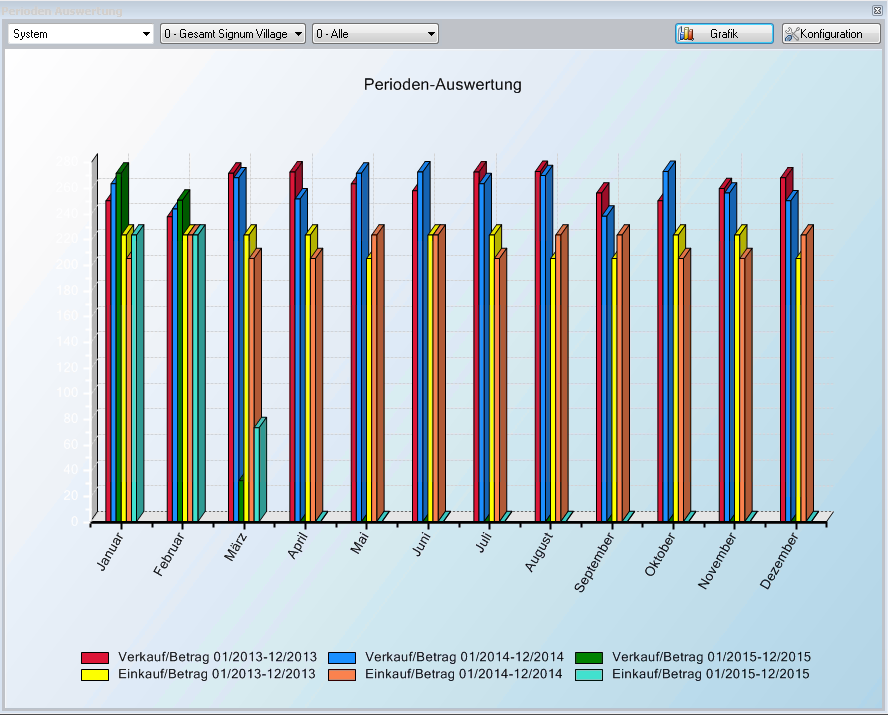Image resolution: width=888 pixels, height=715 pixels.
Task: Click the Perioden-Auswertung chart title
Action: coord(443,85)
